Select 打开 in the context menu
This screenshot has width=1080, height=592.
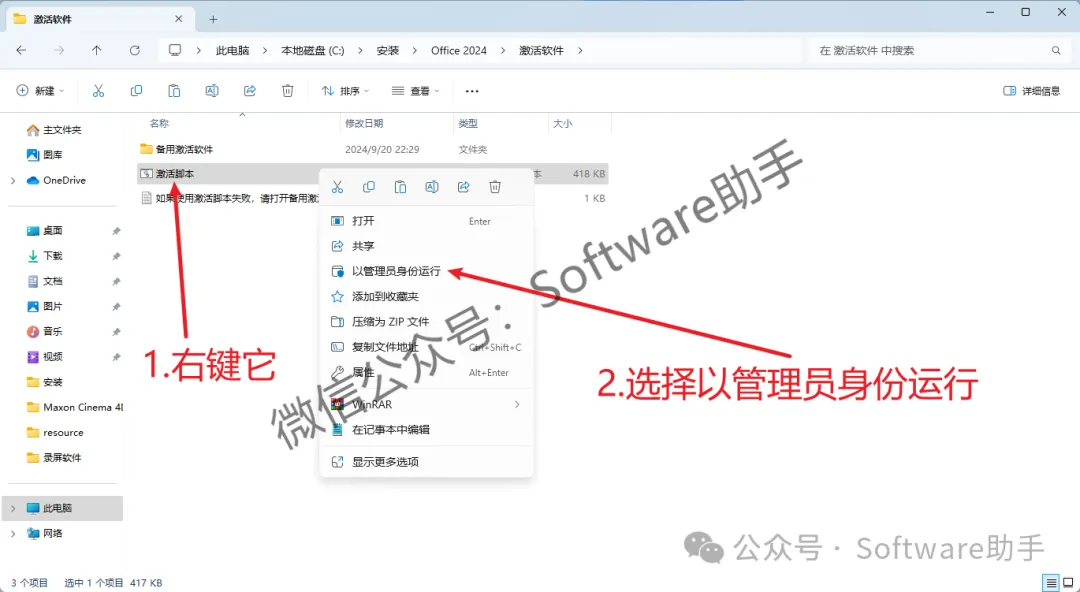(426, 221)
